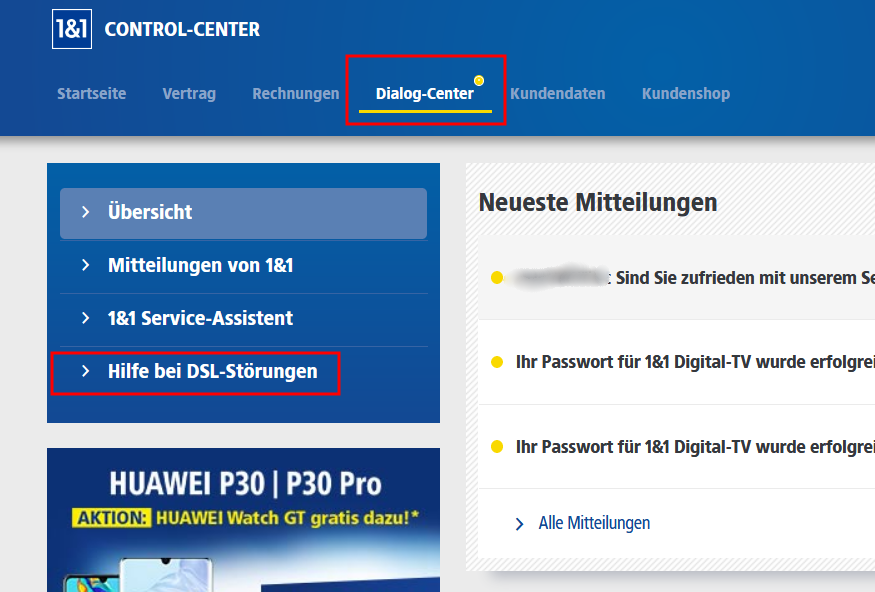Click the chevron beside 1&1 Service-Assistent
The width and height of the screenshot is (875, 592).
coord(85,318)
